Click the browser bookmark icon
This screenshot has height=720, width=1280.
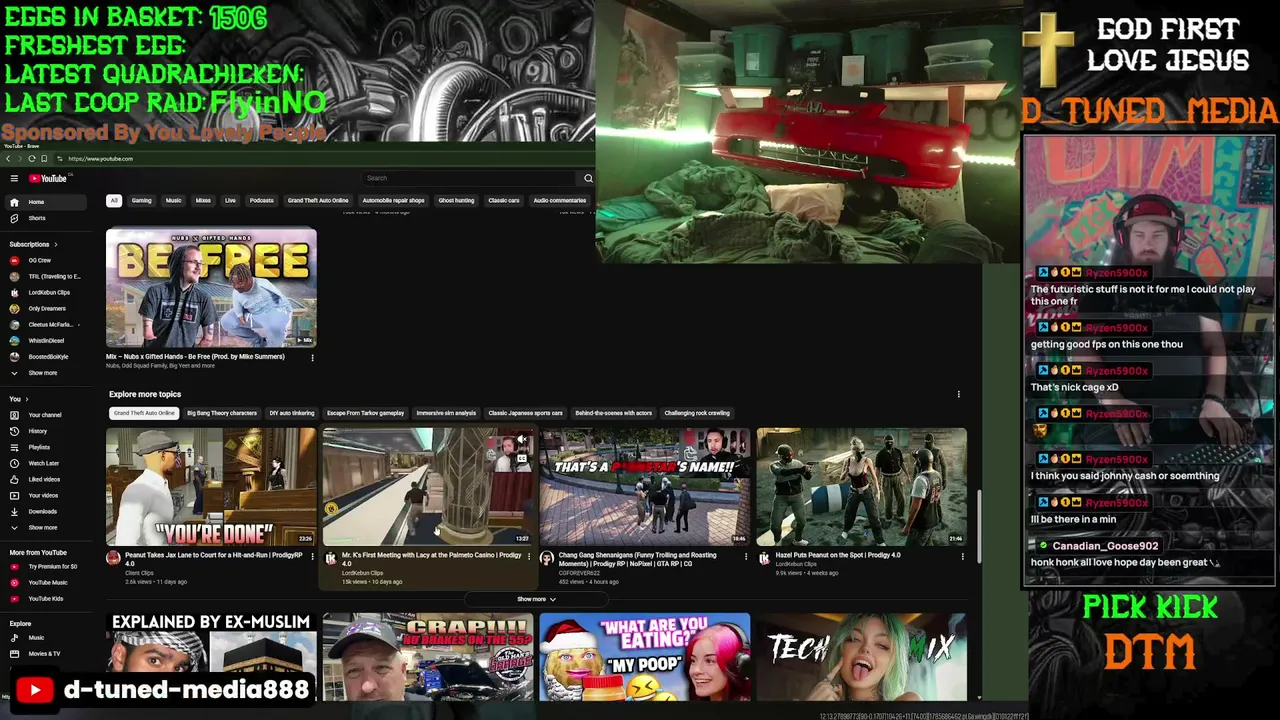click(x=44, y=159)
